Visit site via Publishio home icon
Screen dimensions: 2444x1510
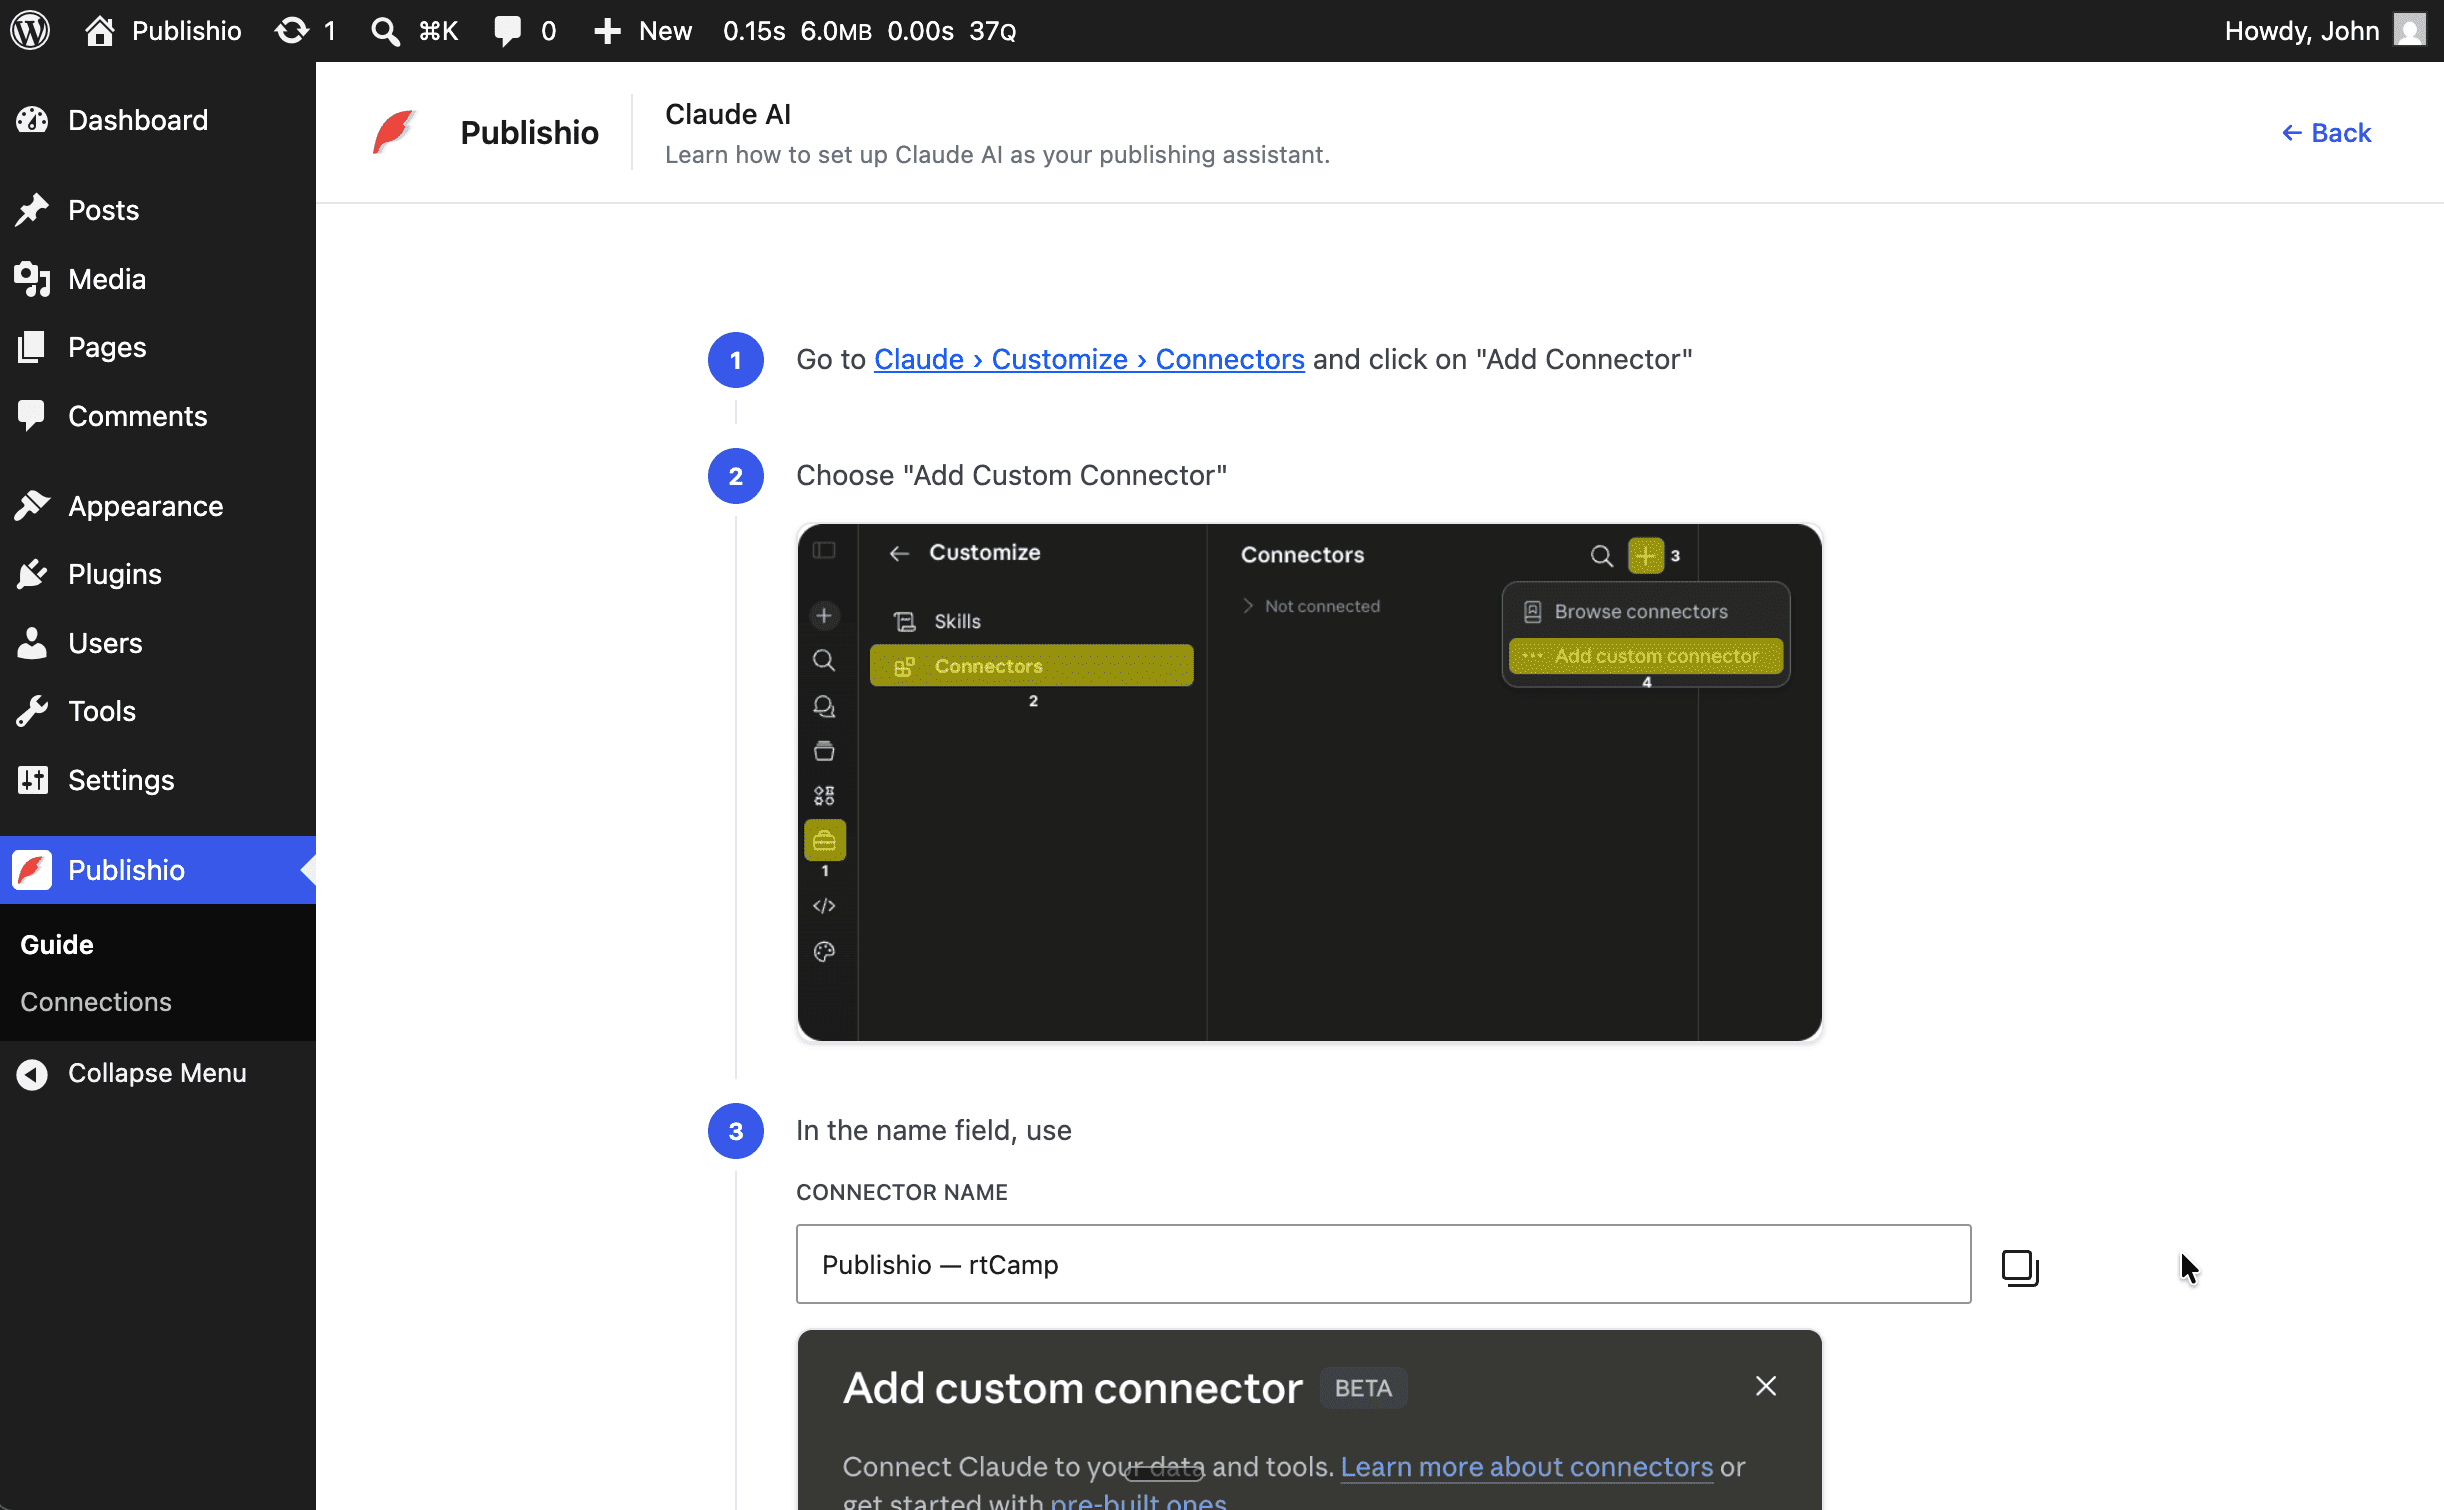[x=99, y=31]
